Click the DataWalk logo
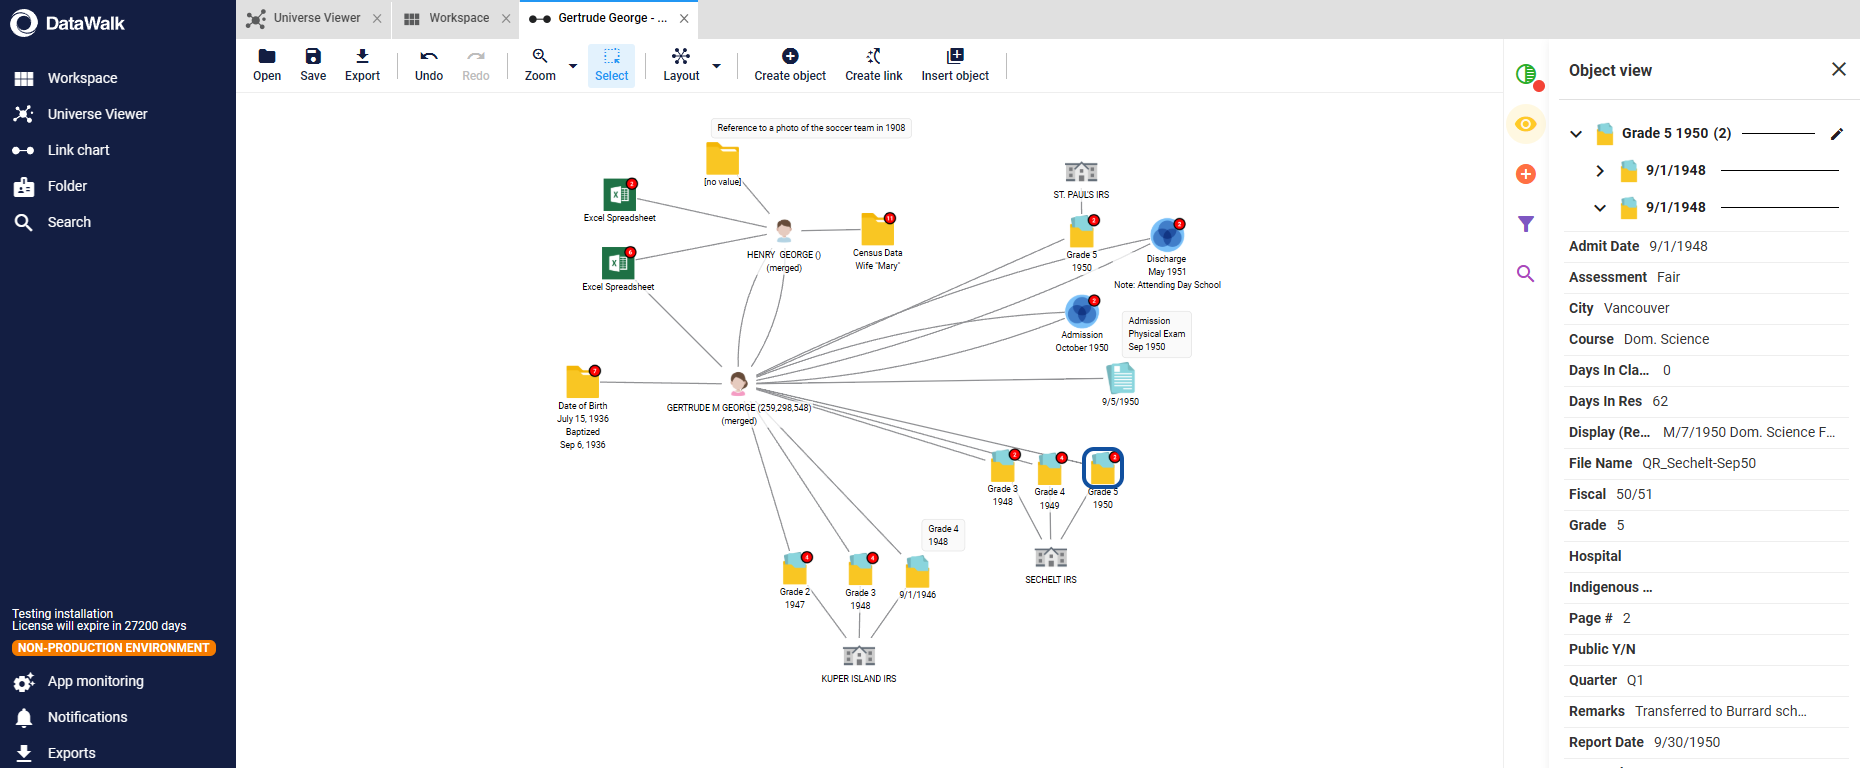 click(68, 23)
